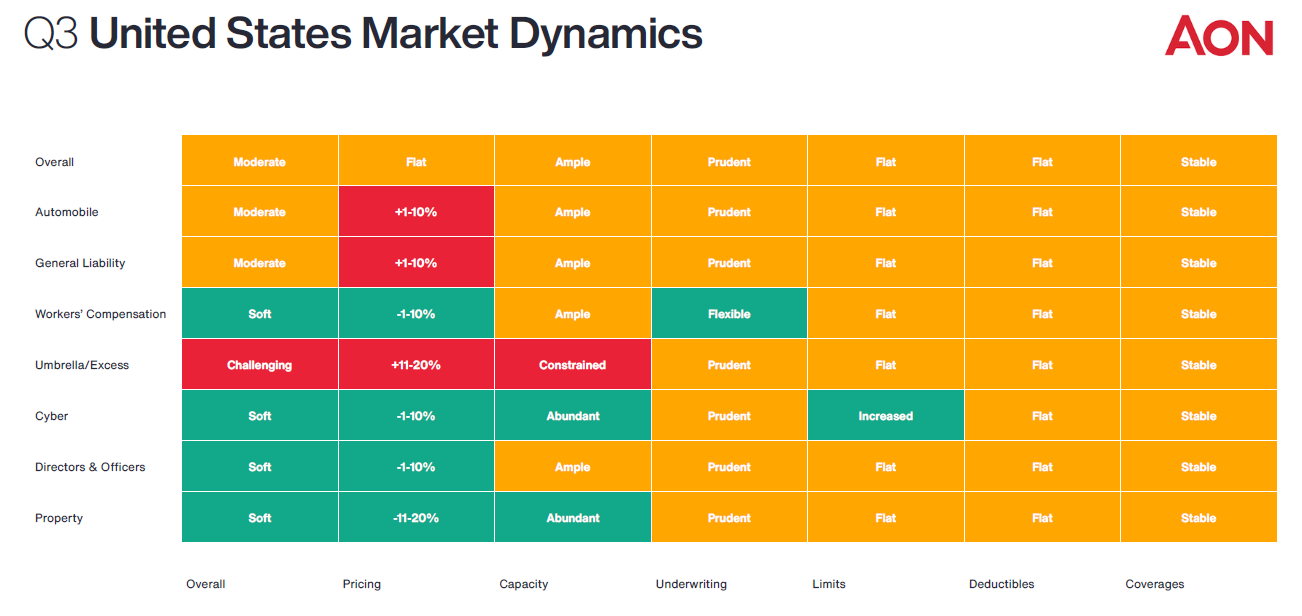1302x616 pixels.
Task: Select the Umbrella/Excess row label
Action: point(82,365)
